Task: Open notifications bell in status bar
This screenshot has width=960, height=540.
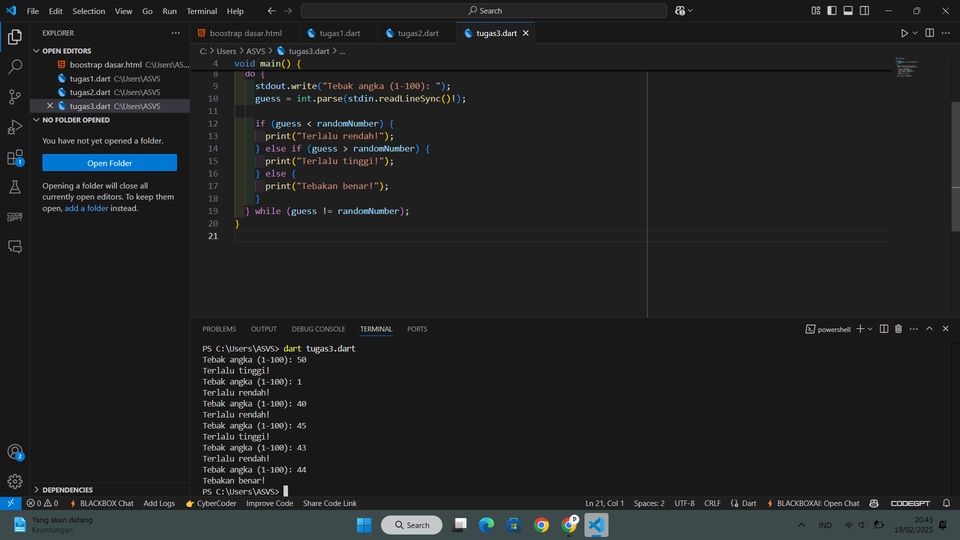Action: pyautogui.click(x=946, y=503)
